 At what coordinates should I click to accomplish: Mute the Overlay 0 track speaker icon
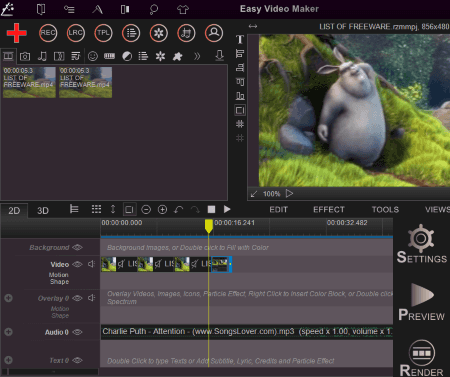(x=92, y=298)
